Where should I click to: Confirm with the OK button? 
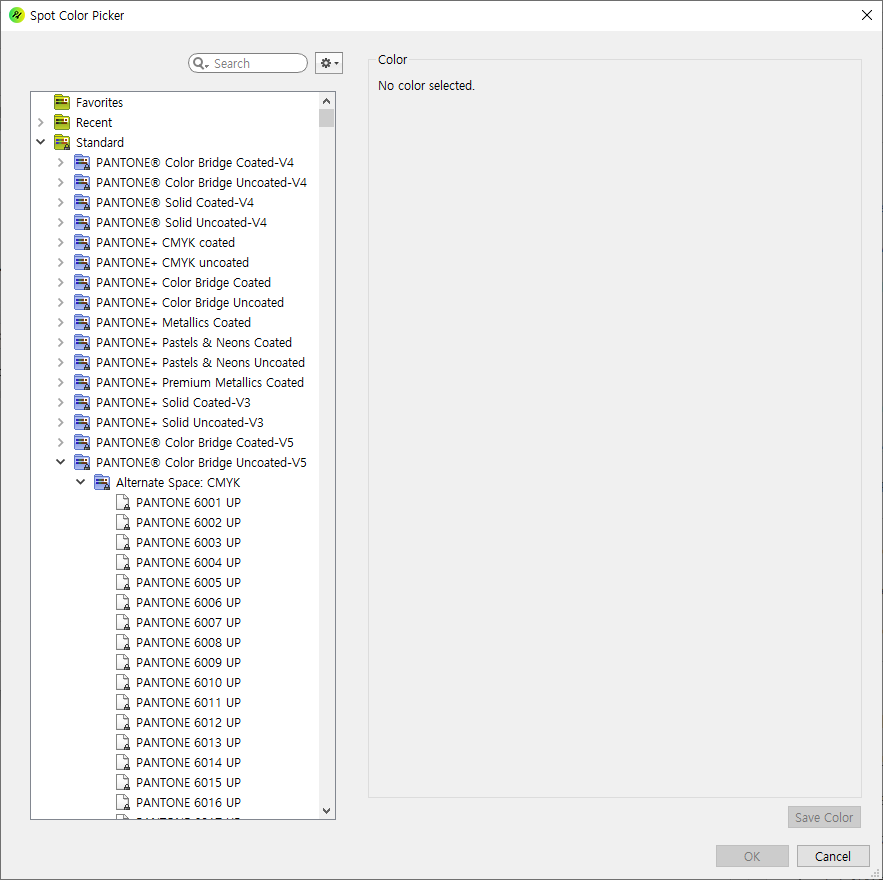[x=752, y=856]
